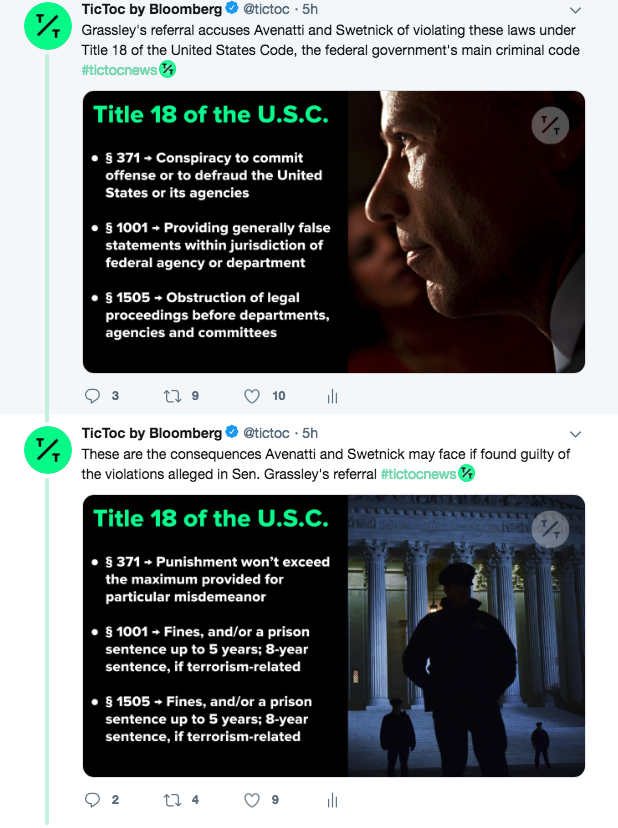This screenshot has width=618, height=828.
Task: Open the first tweet's 5h timestamp
Action: click(310, 11)
